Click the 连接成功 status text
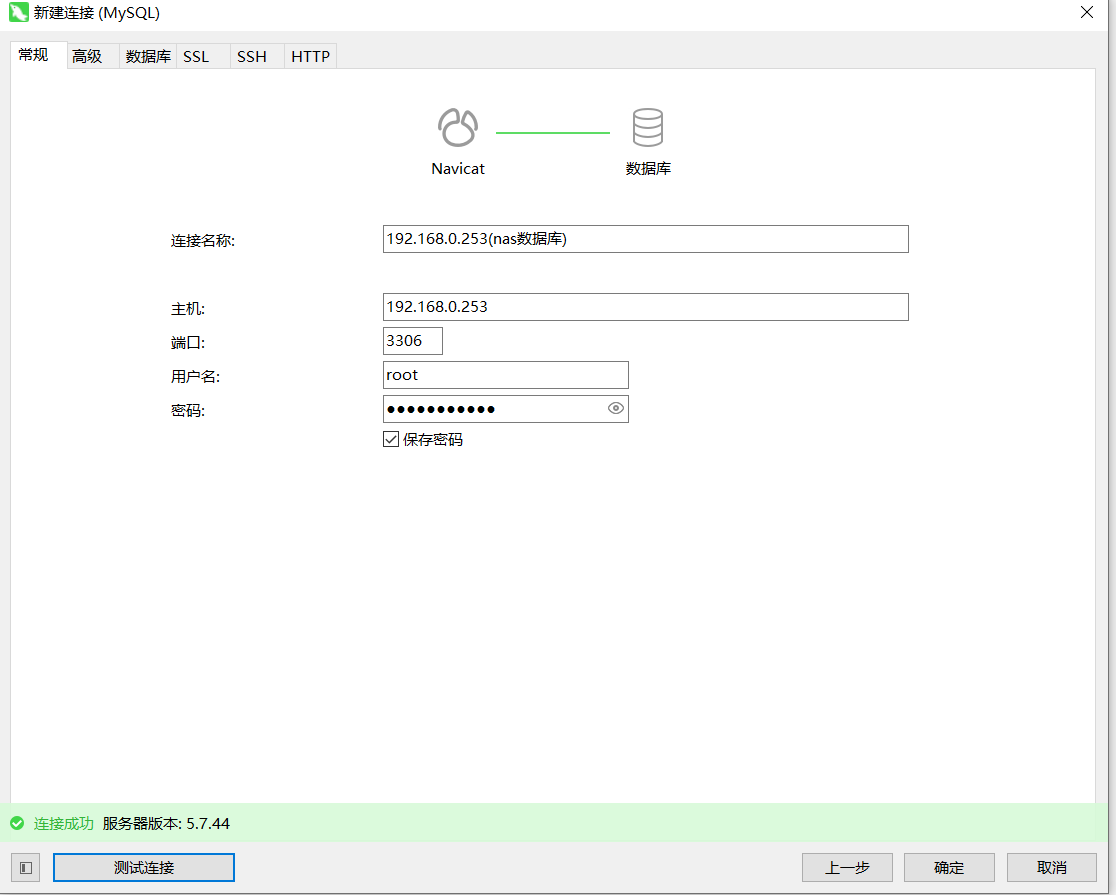The height and width of the screenshot is (895, 1116). [63, 824]
